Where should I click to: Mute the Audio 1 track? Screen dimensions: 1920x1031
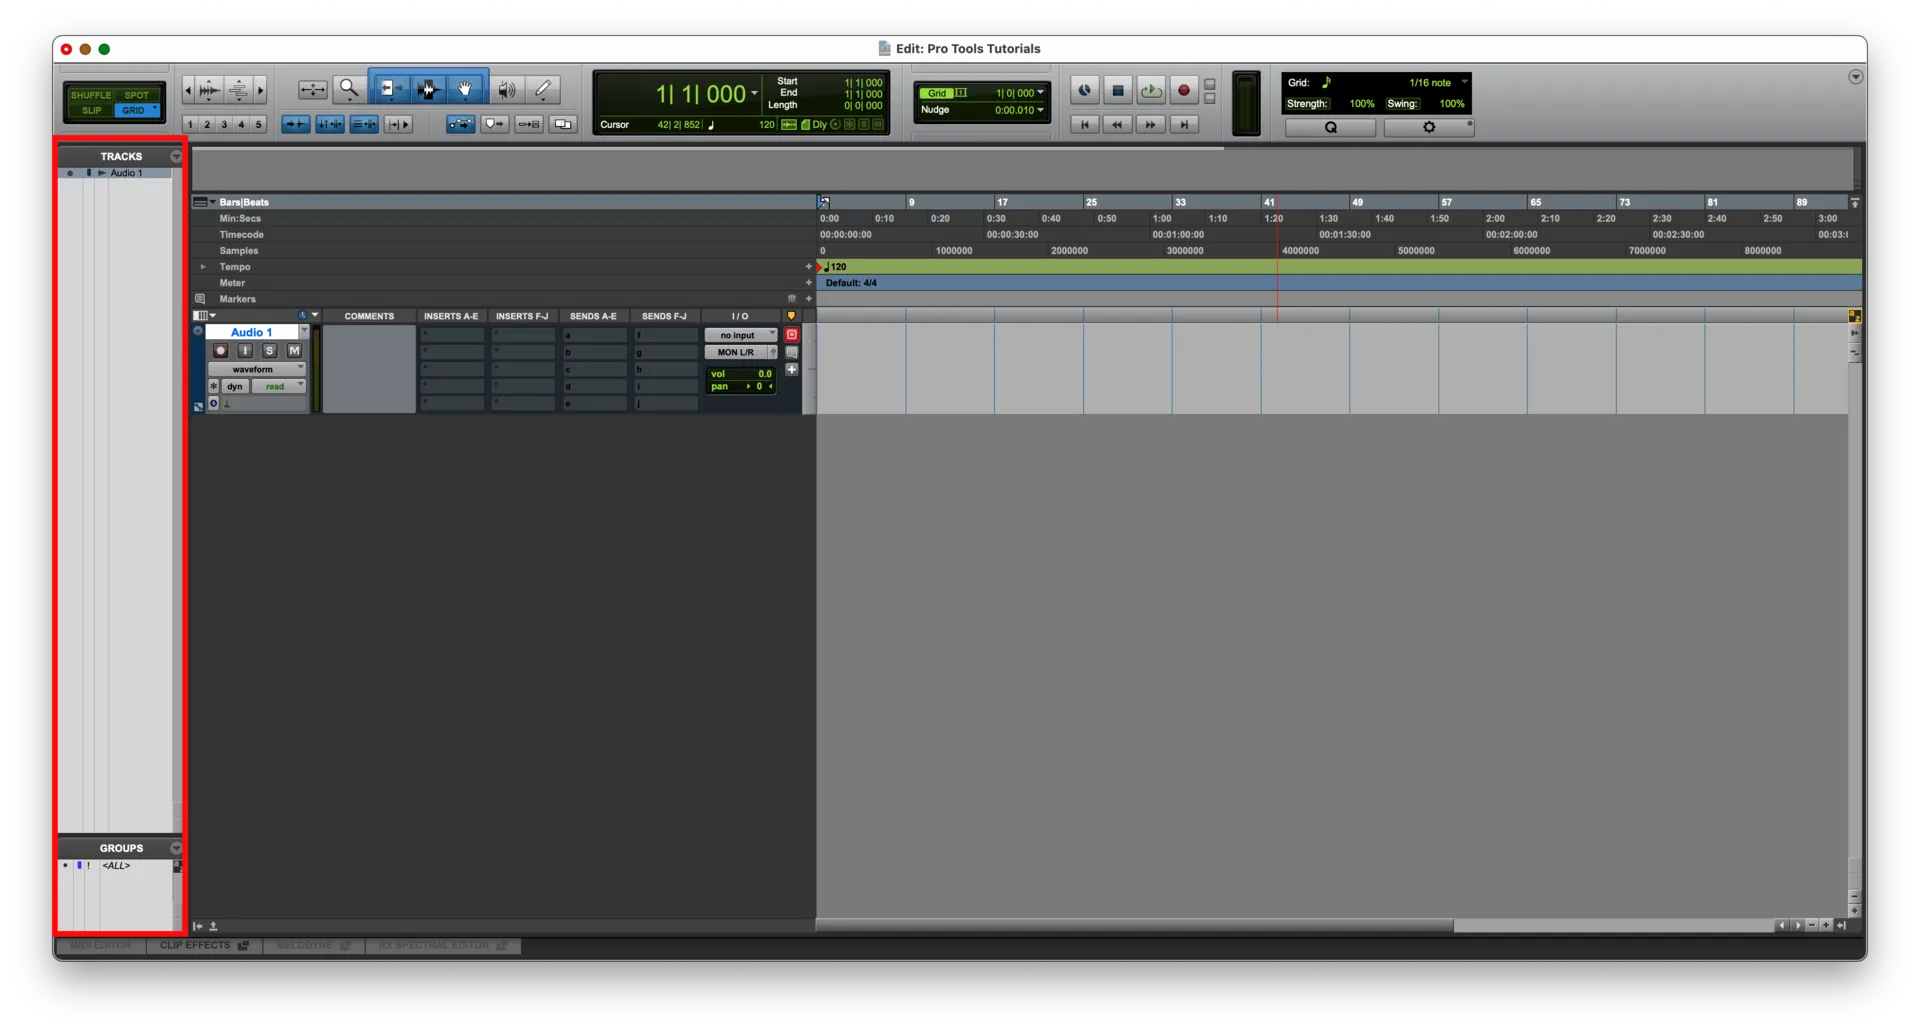point(294,351)
